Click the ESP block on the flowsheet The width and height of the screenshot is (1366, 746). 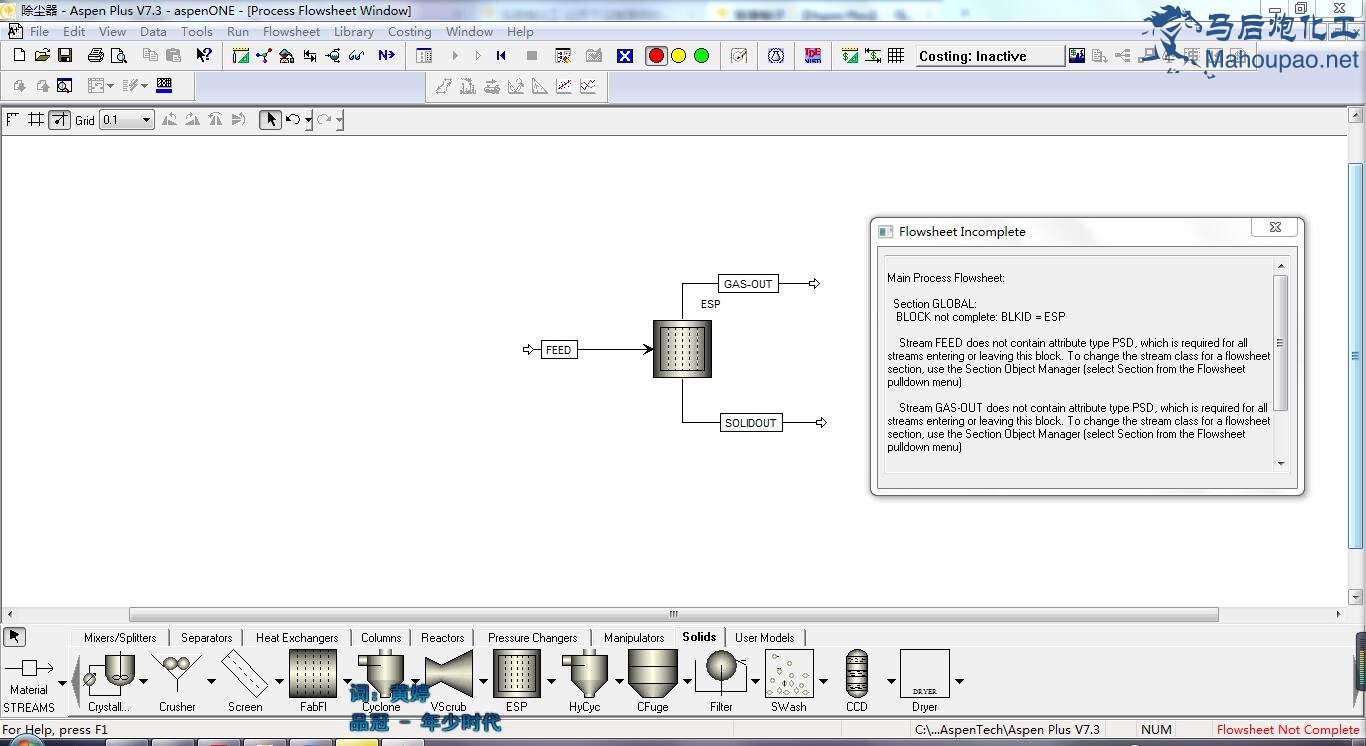[682, 349]
